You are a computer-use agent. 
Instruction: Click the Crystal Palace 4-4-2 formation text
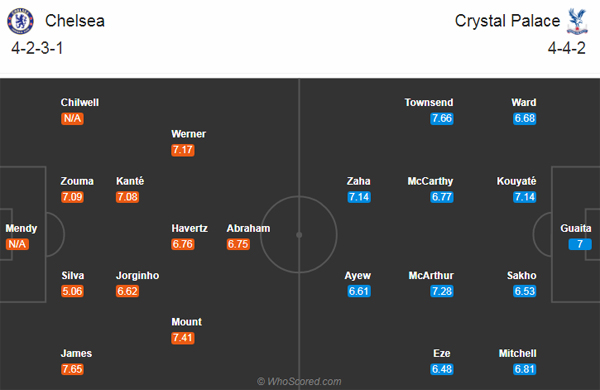coord(567,49)
